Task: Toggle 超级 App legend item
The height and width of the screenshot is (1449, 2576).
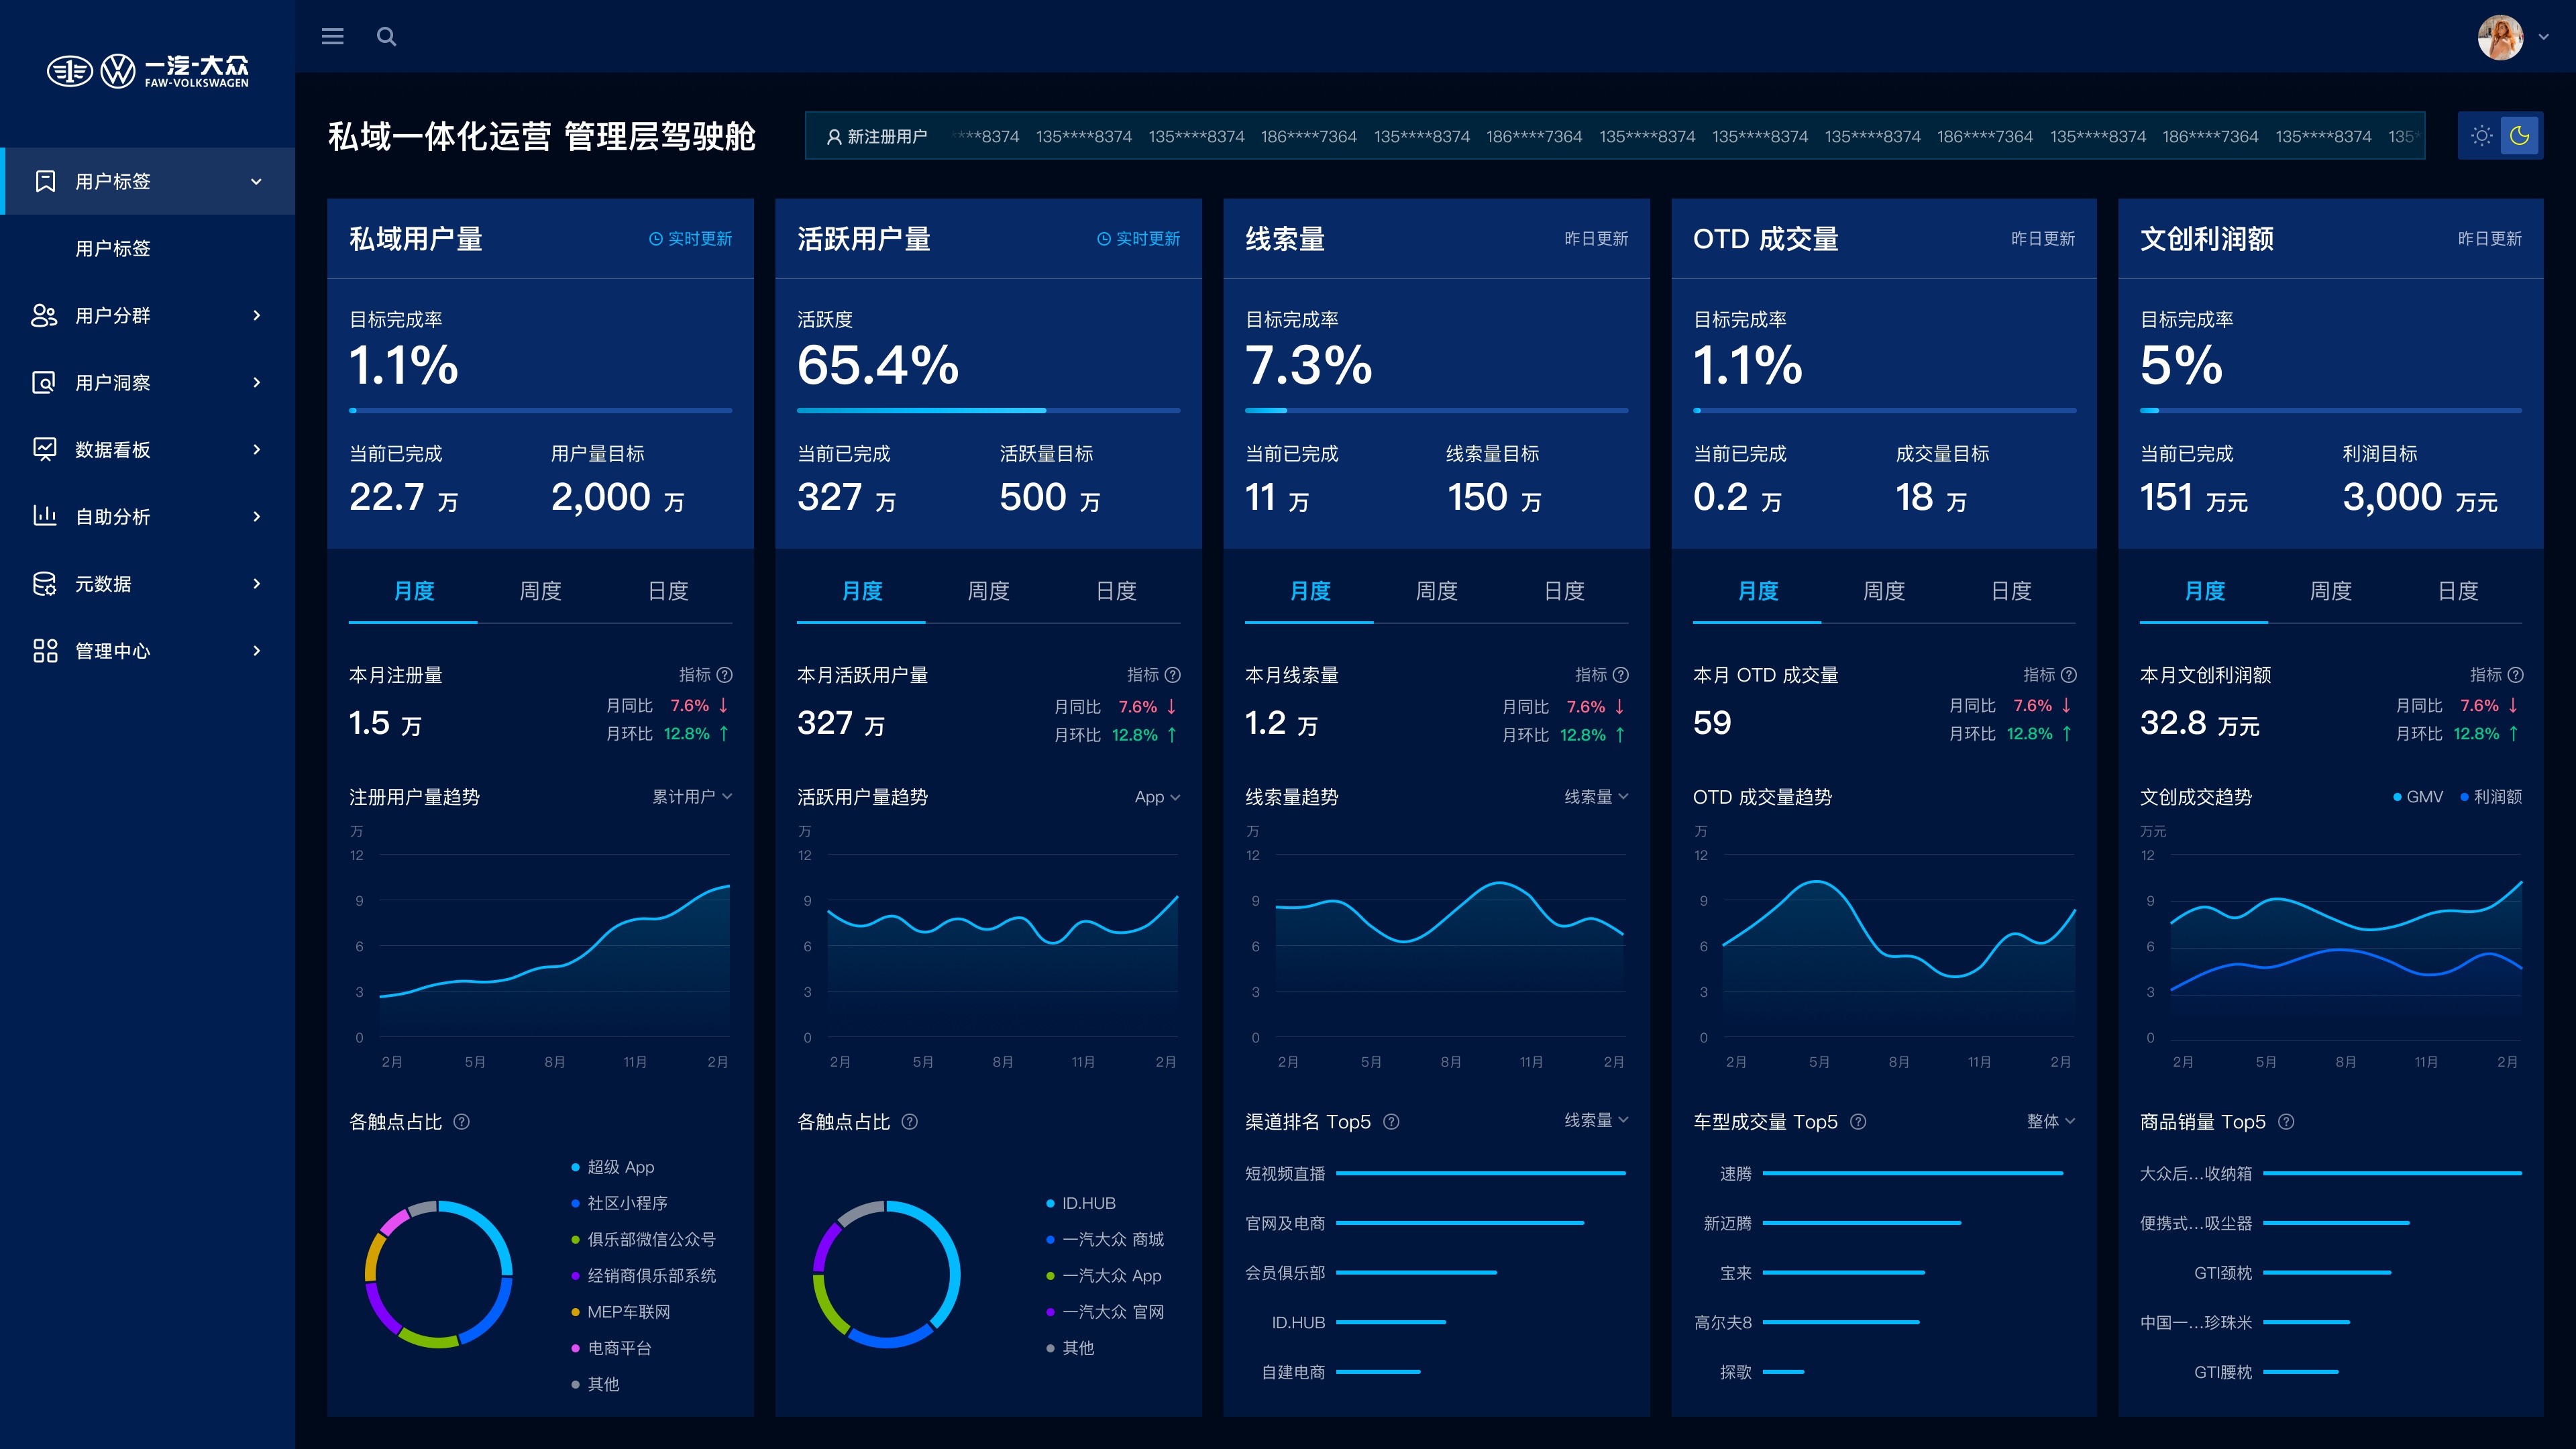Action: pyautogui.click(x=612, y=1167)
